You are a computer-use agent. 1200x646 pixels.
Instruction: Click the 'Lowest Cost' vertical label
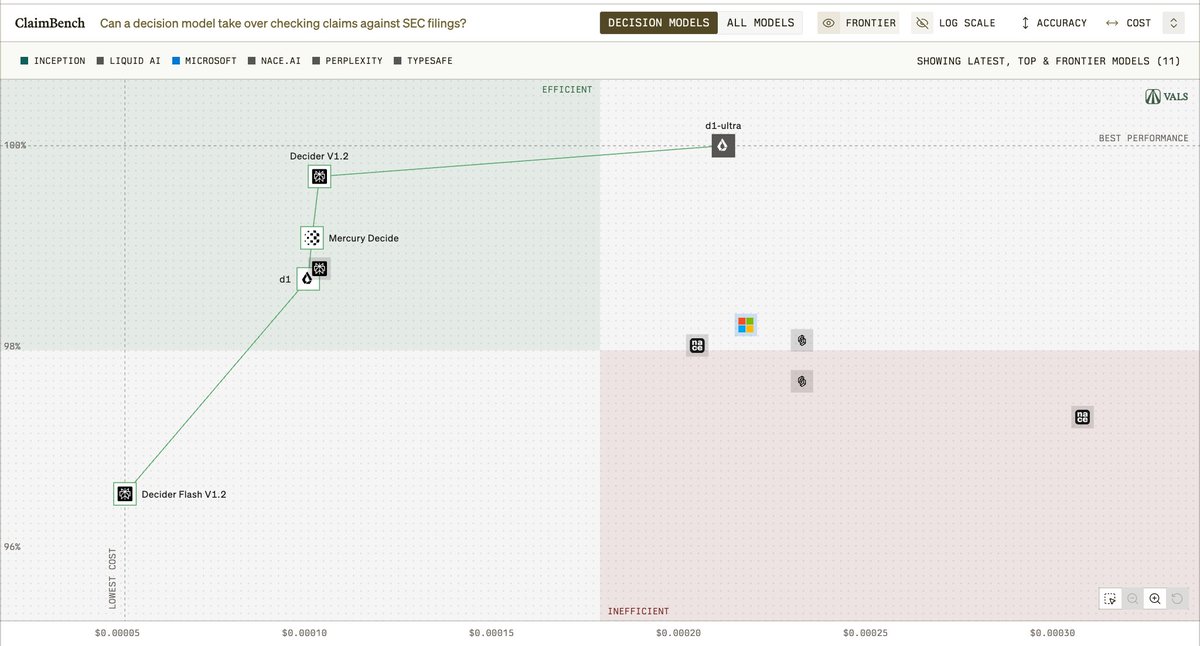coord(112,579)
